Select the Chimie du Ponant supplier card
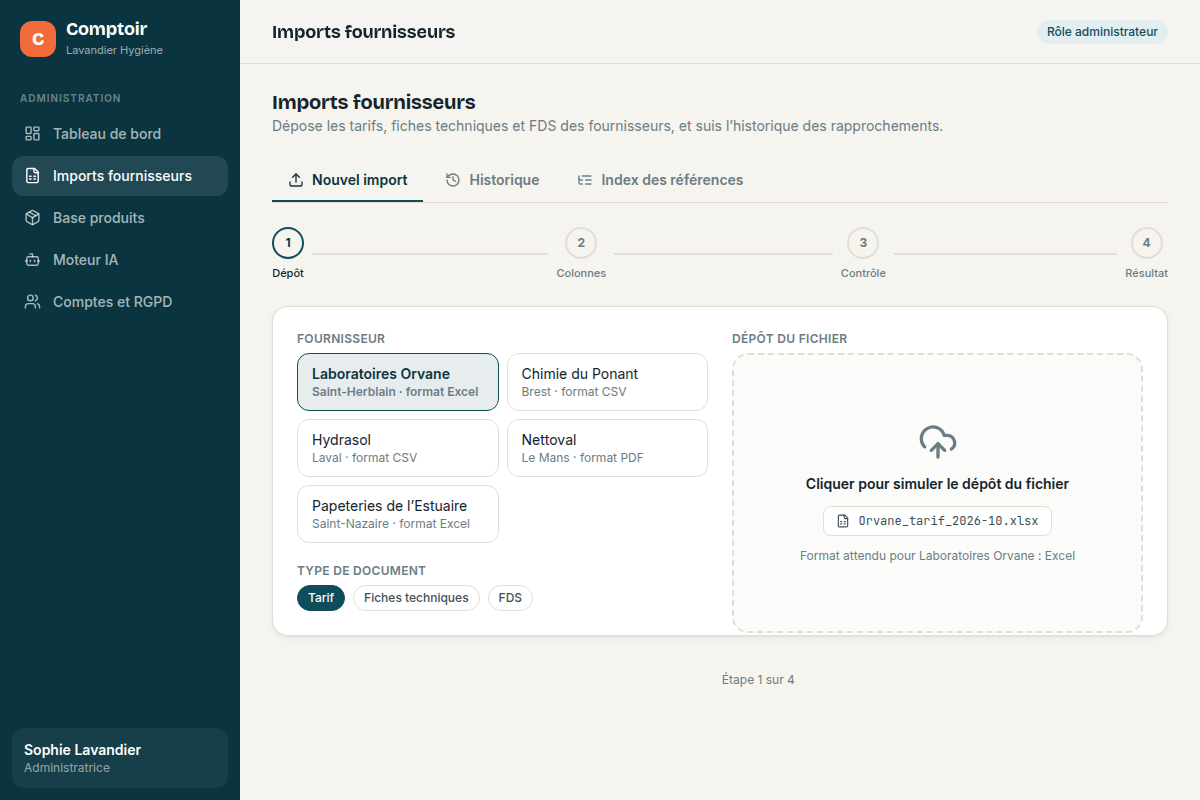Screen dimensions: 1200x800 607,382
